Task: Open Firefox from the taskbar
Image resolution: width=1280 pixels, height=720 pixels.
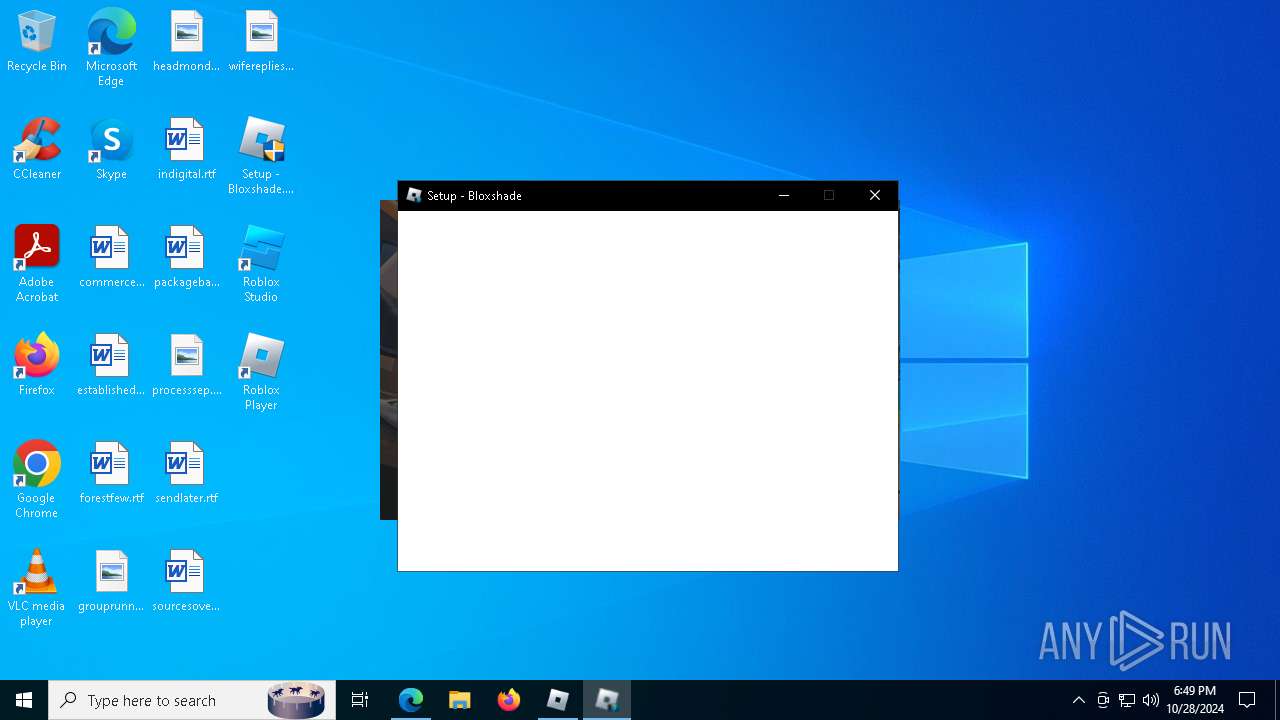Action: [x=509, y=700]
